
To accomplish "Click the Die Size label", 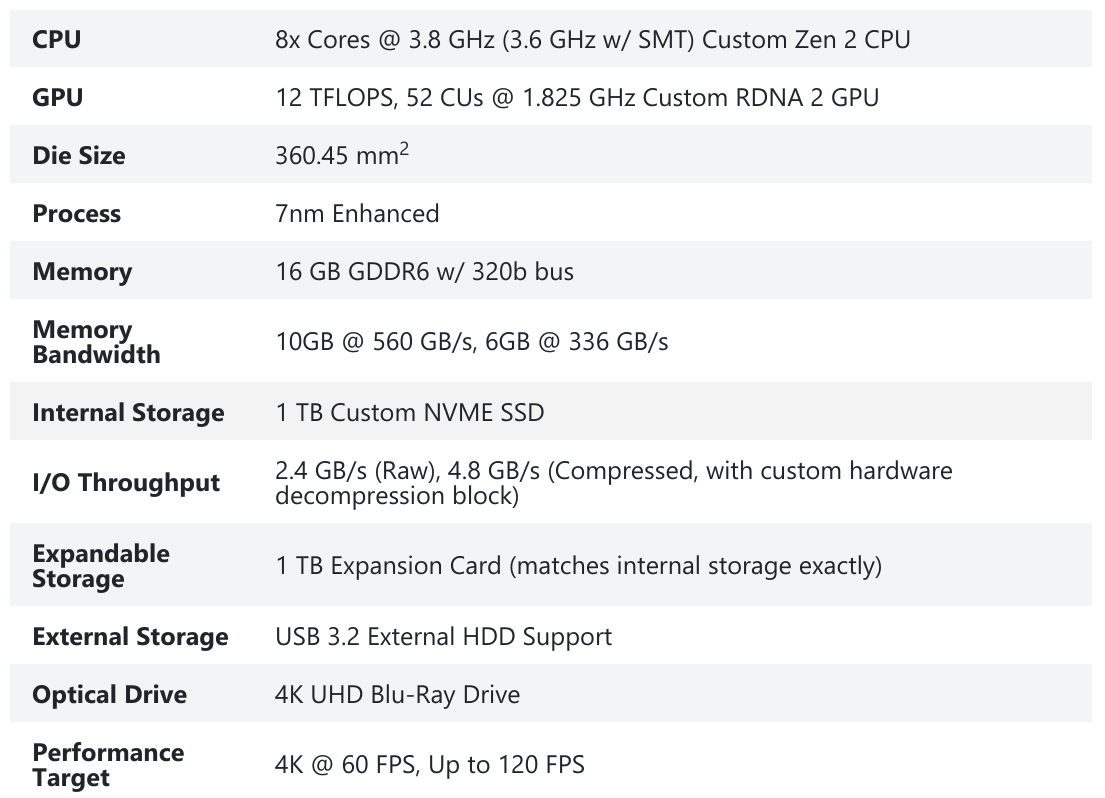I will (x=79, y=156).
